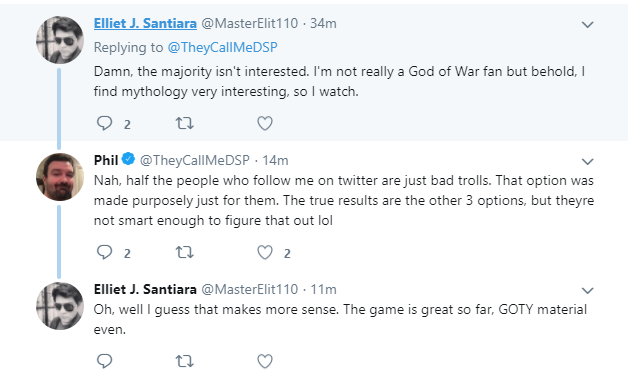Screen dimensions: 628x379
Task: Expand options chevron on Elliet's 11m tweet
Action: (x=587, y=291)
